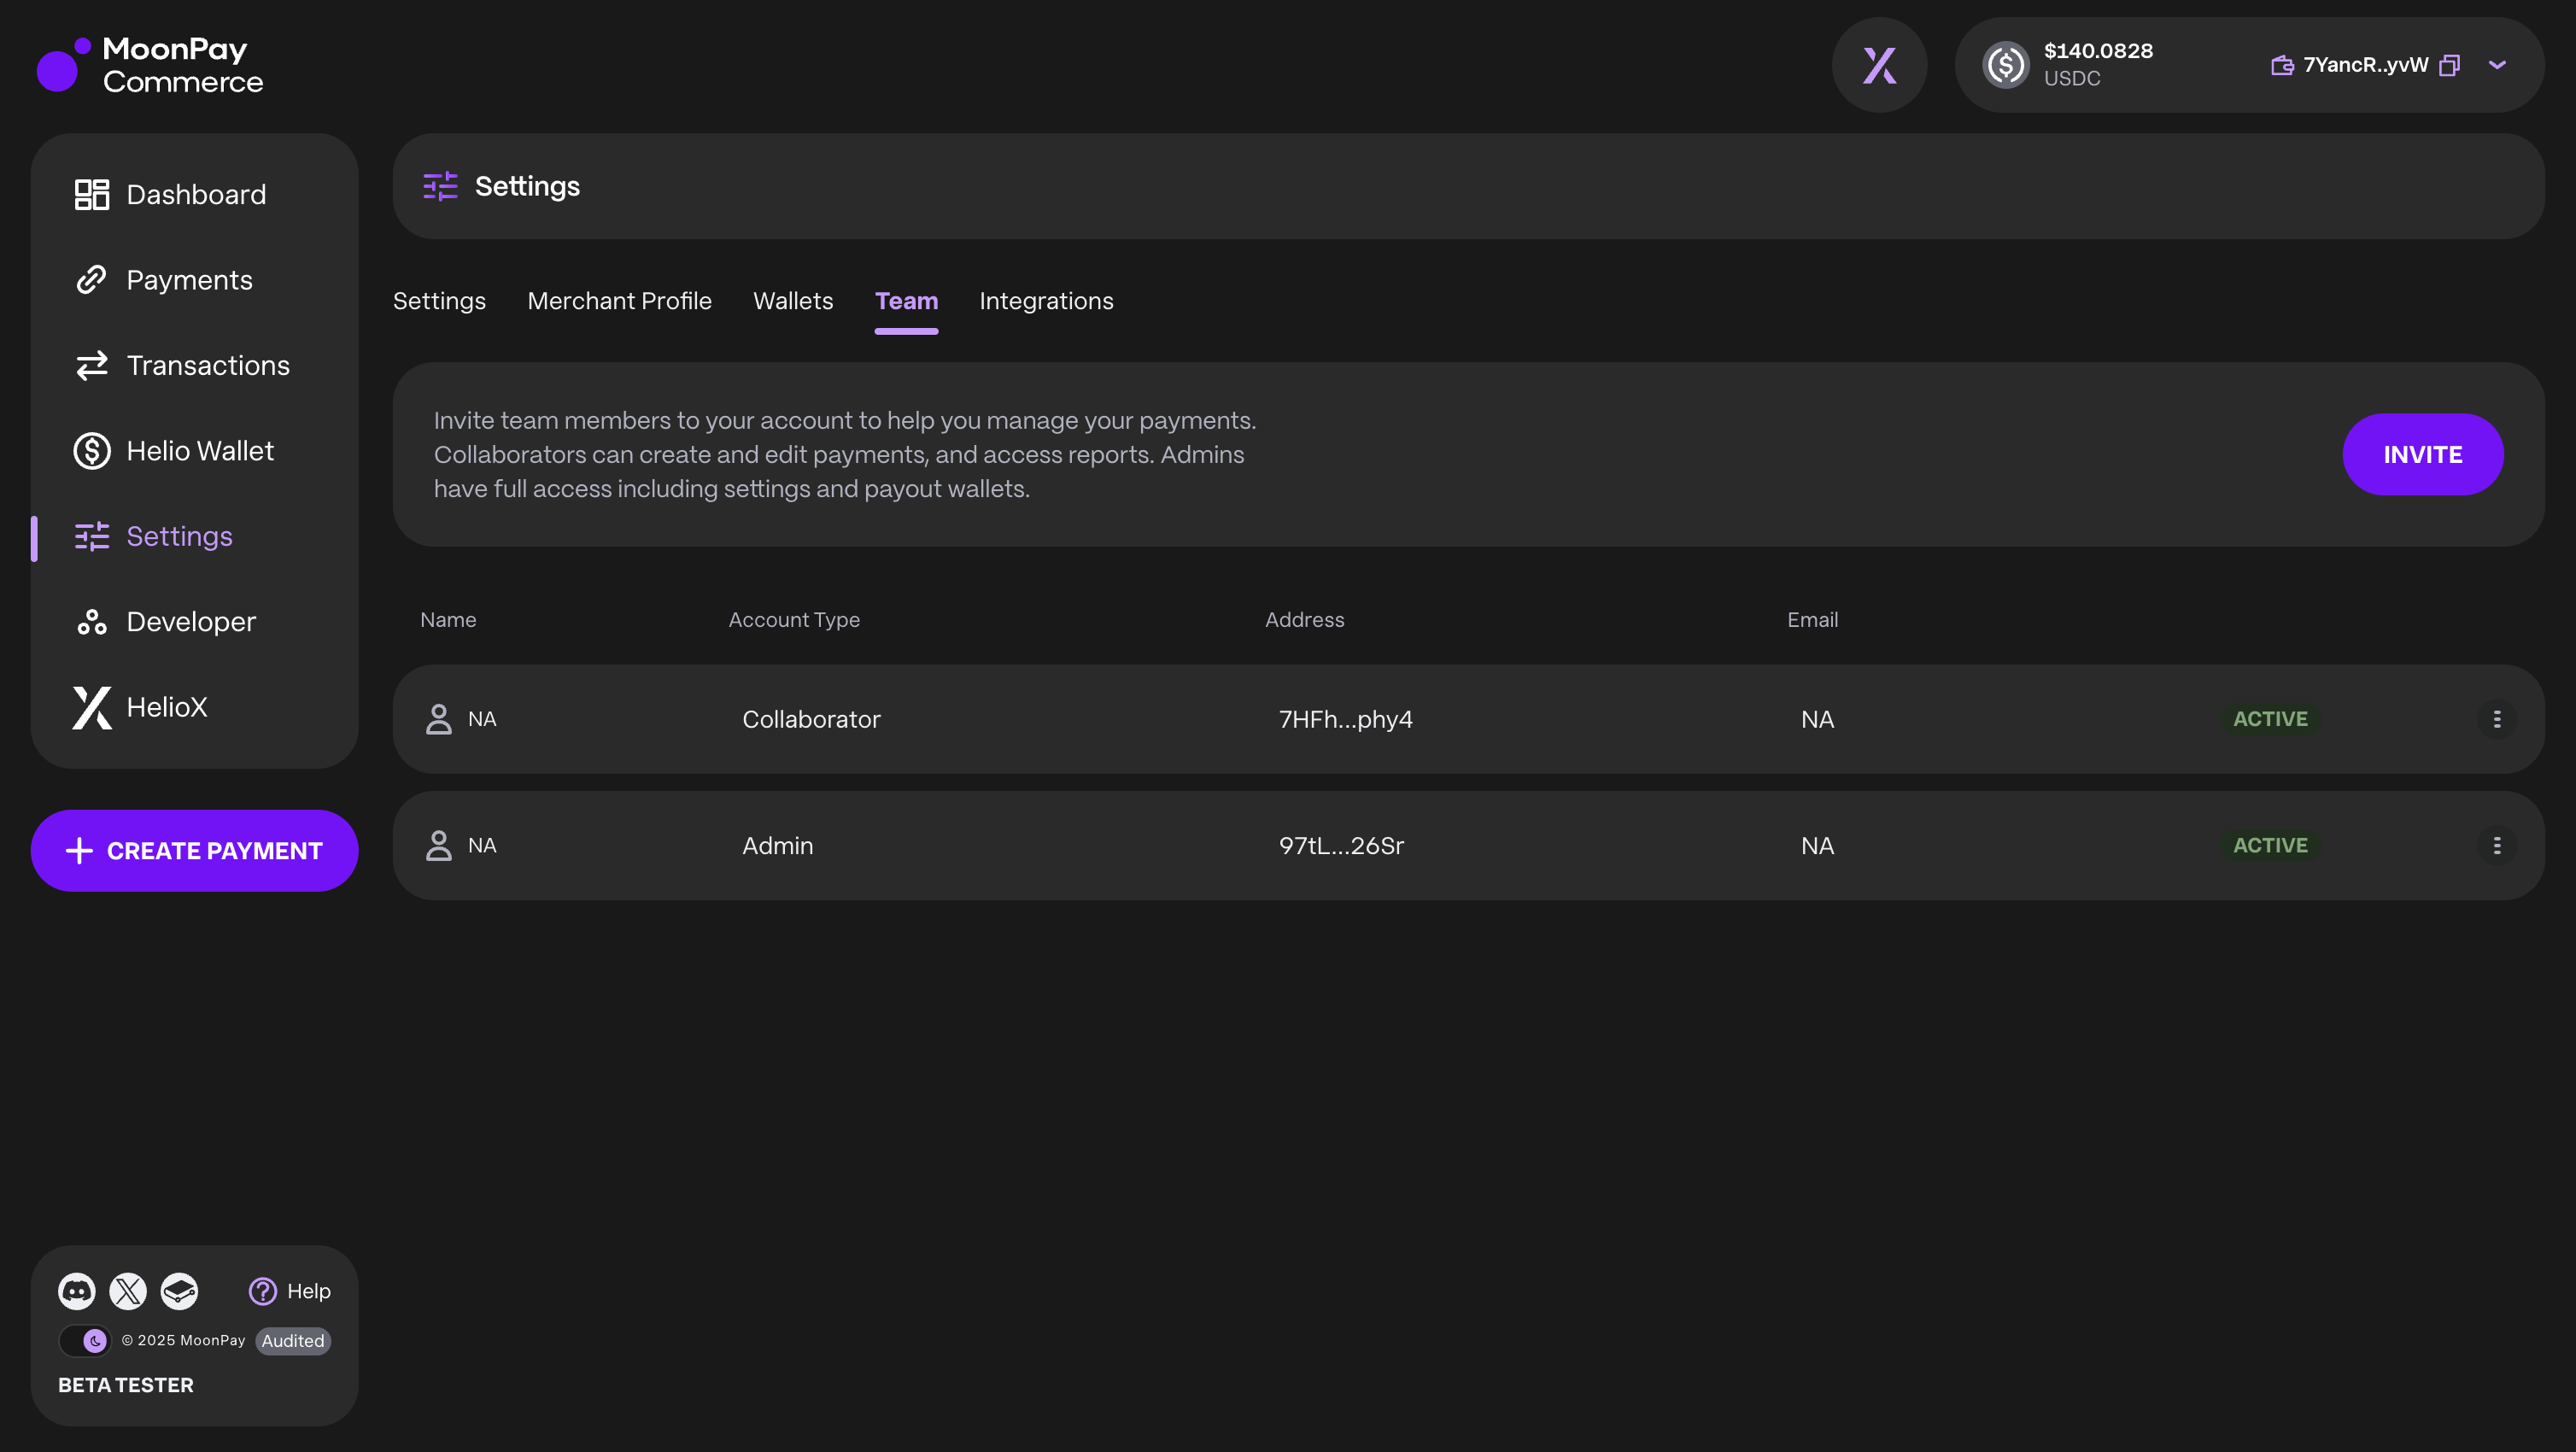The width and height of the screenshot is (2576, 1452).
Task: Expand the wallet account dropdown chevron
Action: (x=2497, y=65)
